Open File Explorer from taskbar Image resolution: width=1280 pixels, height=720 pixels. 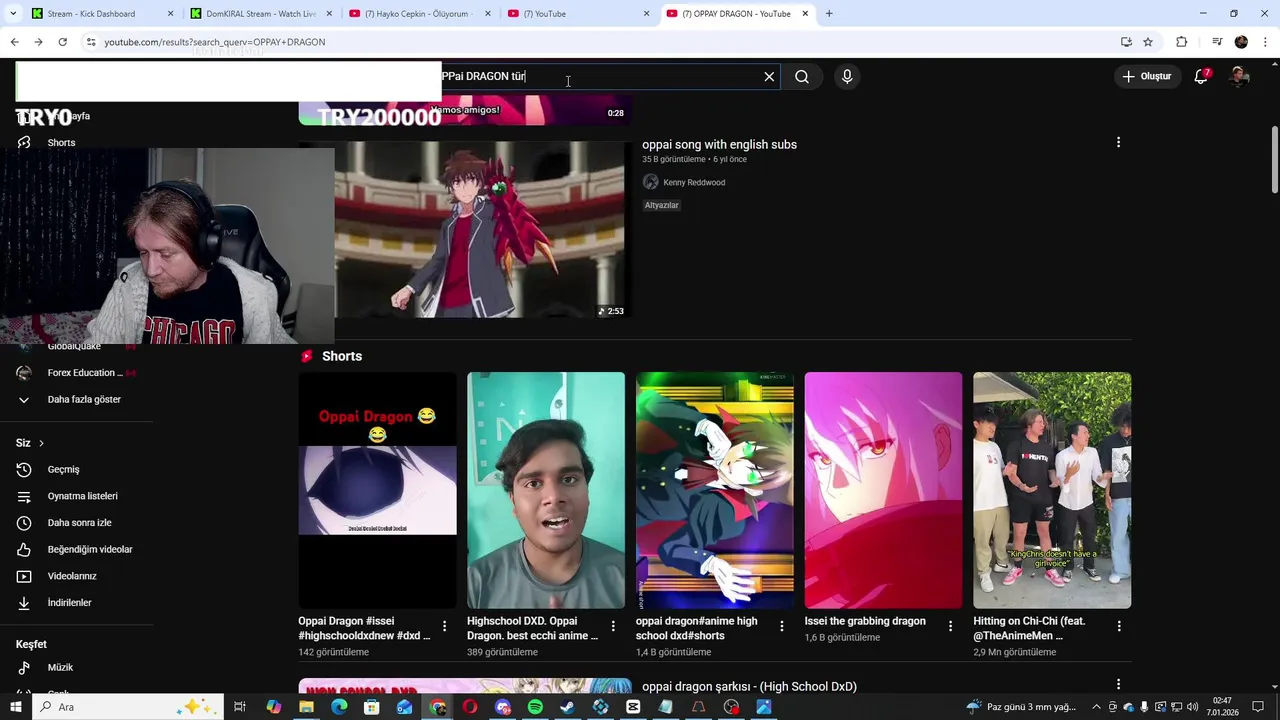pyautogui.click(x=306, y=707)
